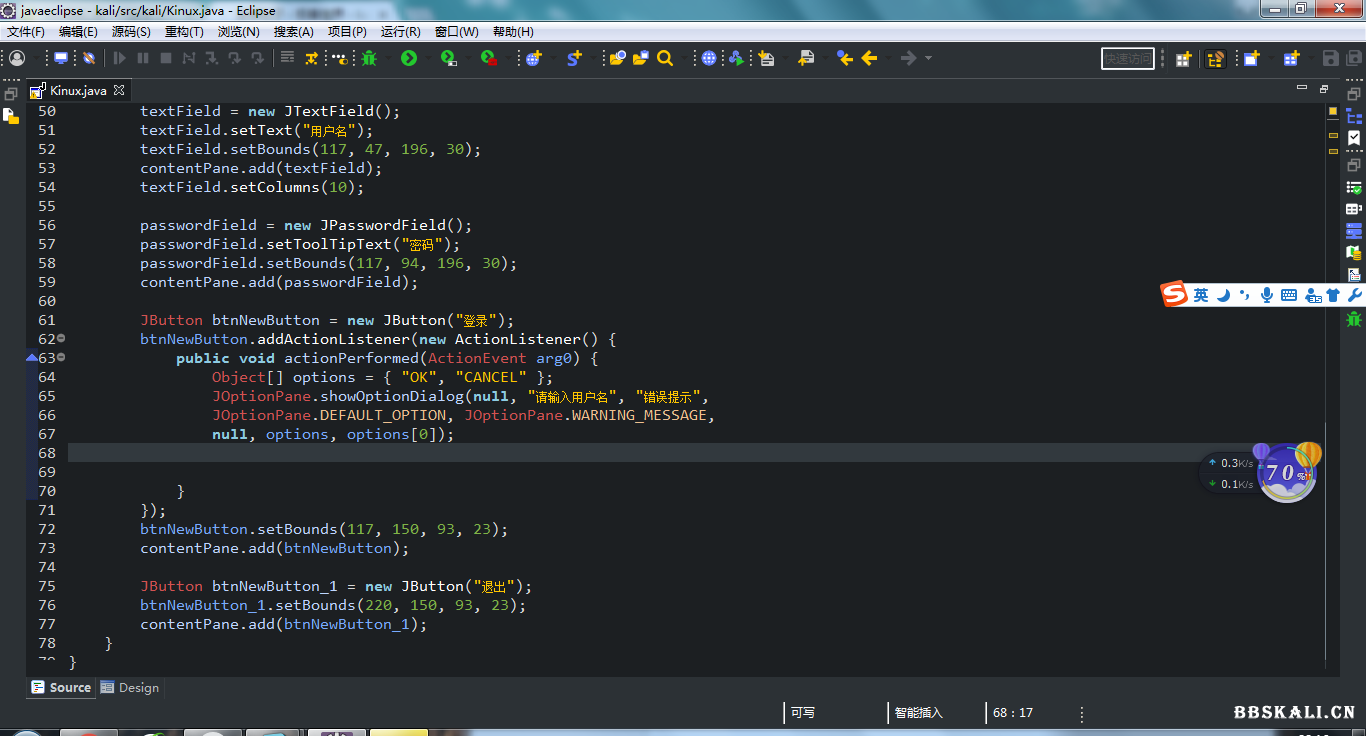The height and width of the screenshot is (736, 1366).
Task: Click the yellow Back navigation arrow
Action: point(869,59)
